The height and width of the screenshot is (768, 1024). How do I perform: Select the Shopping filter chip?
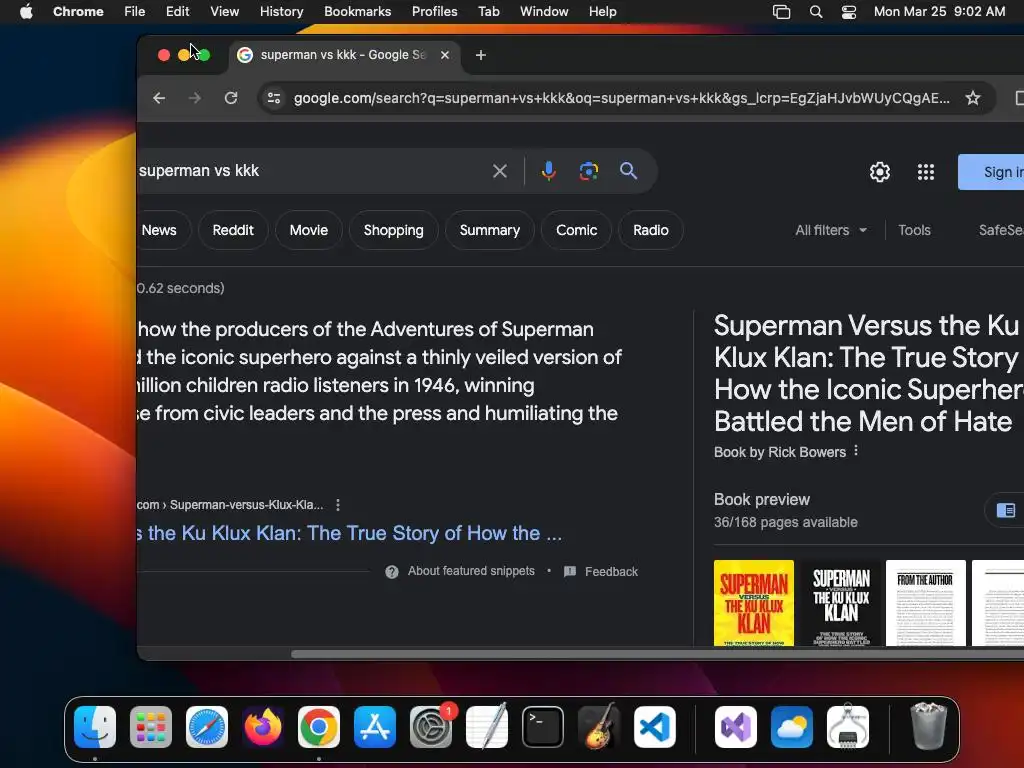click(394, 230)
